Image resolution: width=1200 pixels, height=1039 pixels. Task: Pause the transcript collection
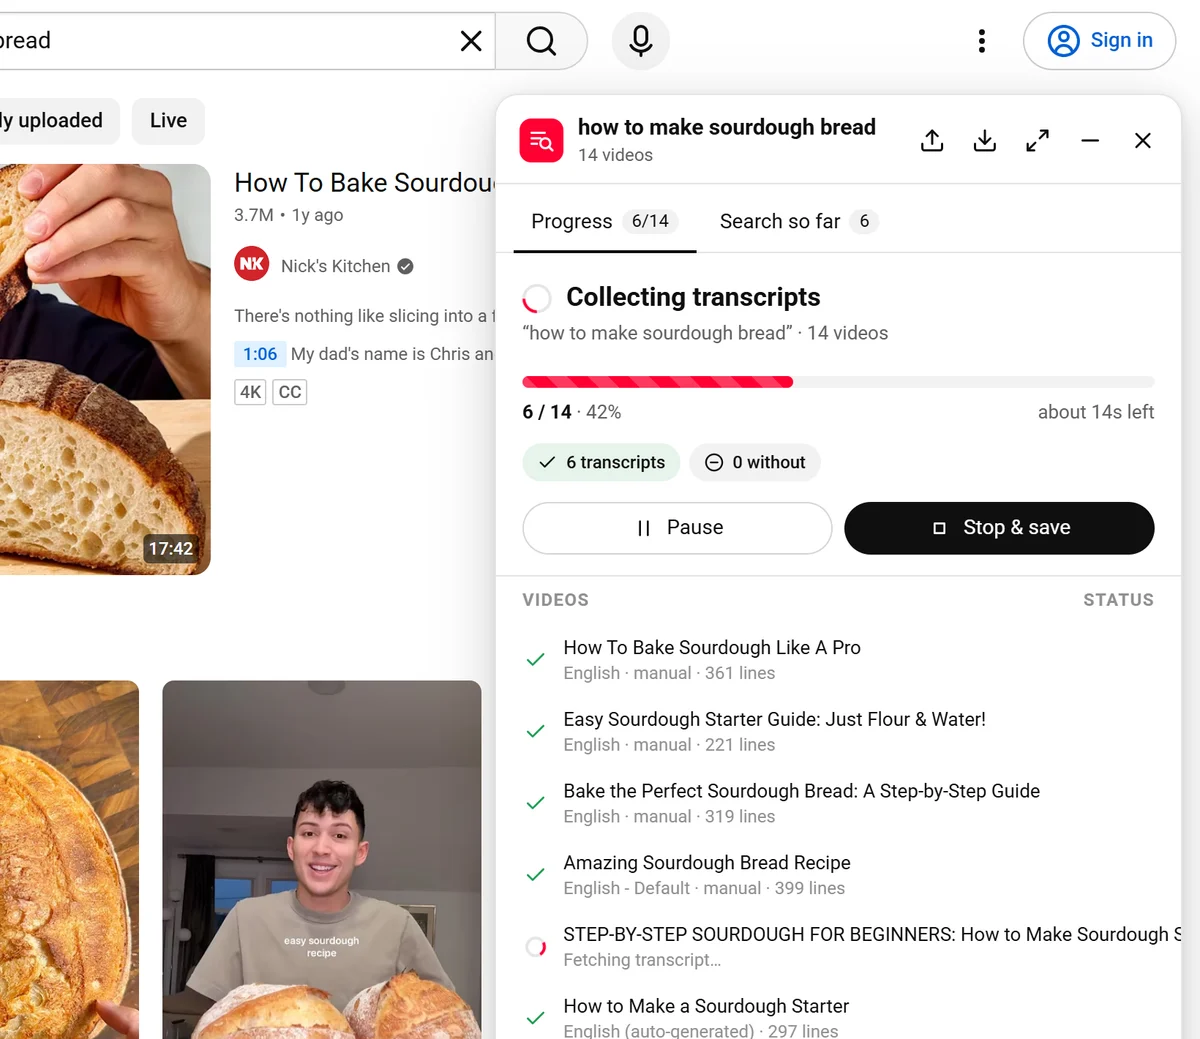[x=677, y=528]
